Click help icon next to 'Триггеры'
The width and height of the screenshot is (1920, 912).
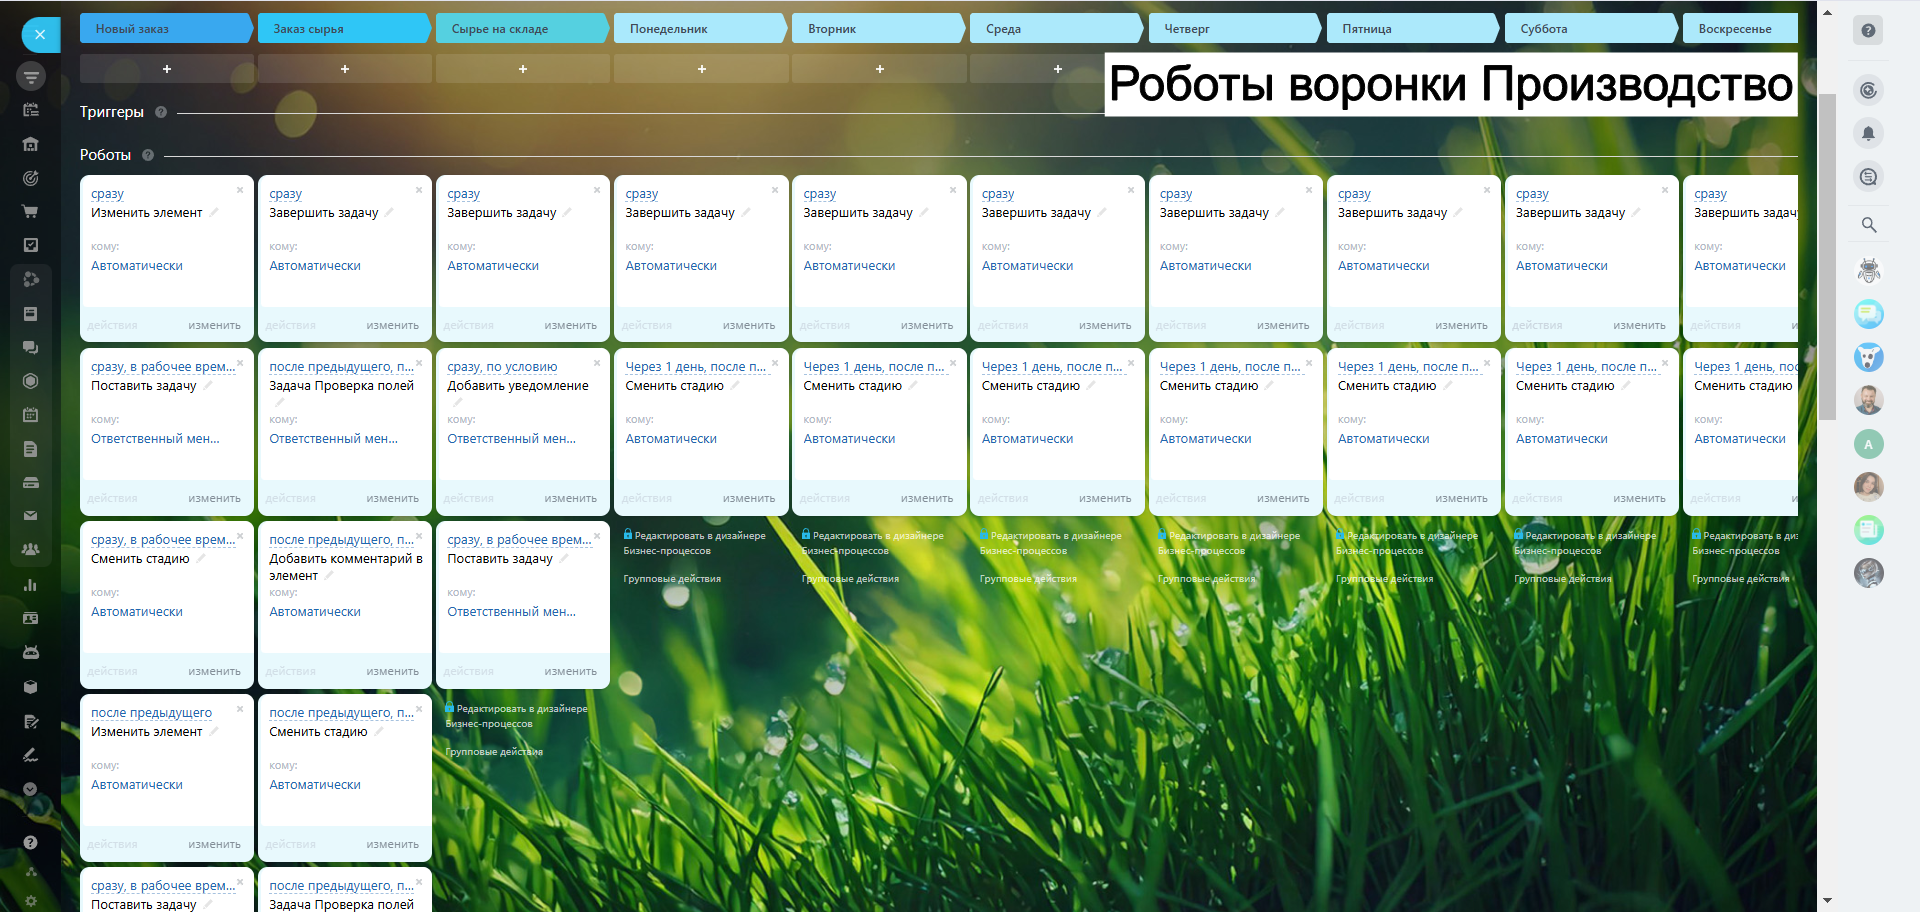tap(161, 112)
